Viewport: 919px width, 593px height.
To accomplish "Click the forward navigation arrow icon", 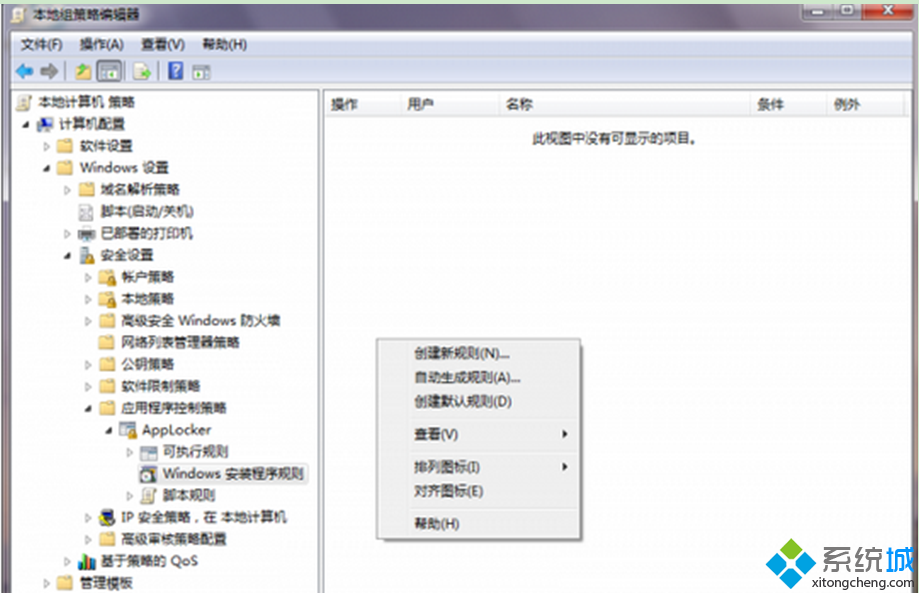I will pos(48,70).
